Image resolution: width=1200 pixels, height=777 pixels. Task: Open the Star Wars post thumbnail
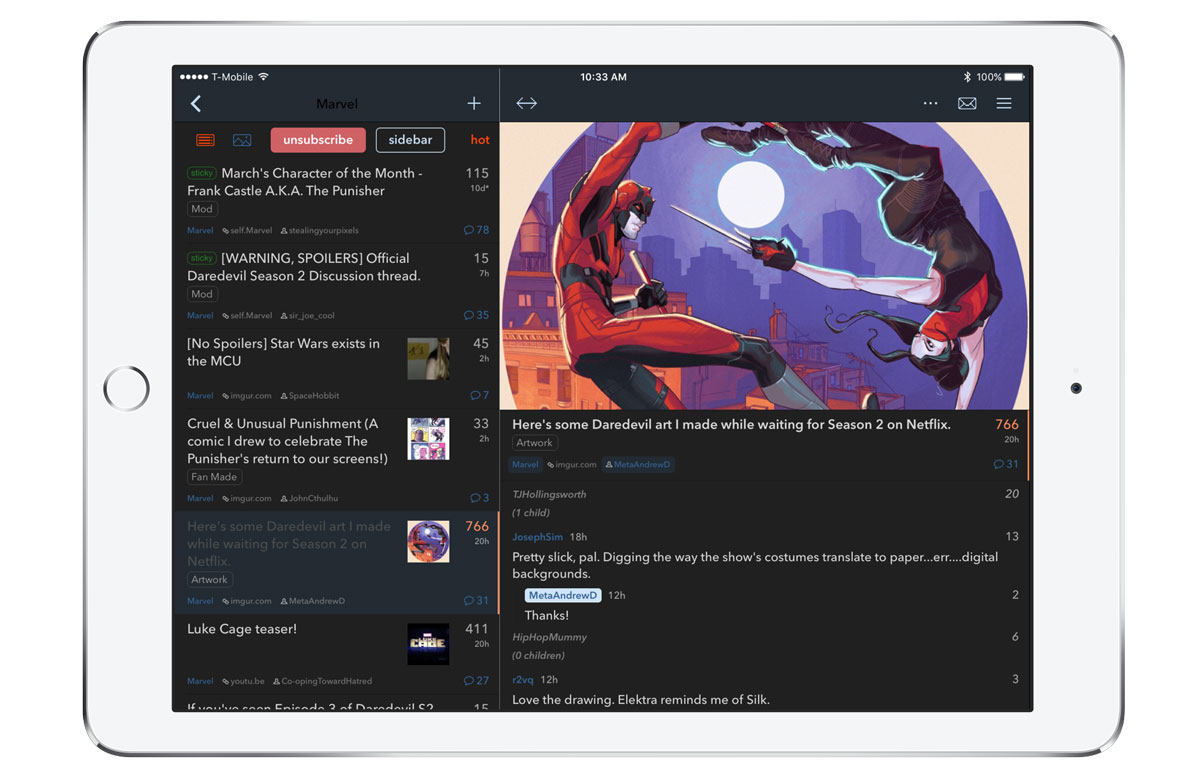click(428, 359)
